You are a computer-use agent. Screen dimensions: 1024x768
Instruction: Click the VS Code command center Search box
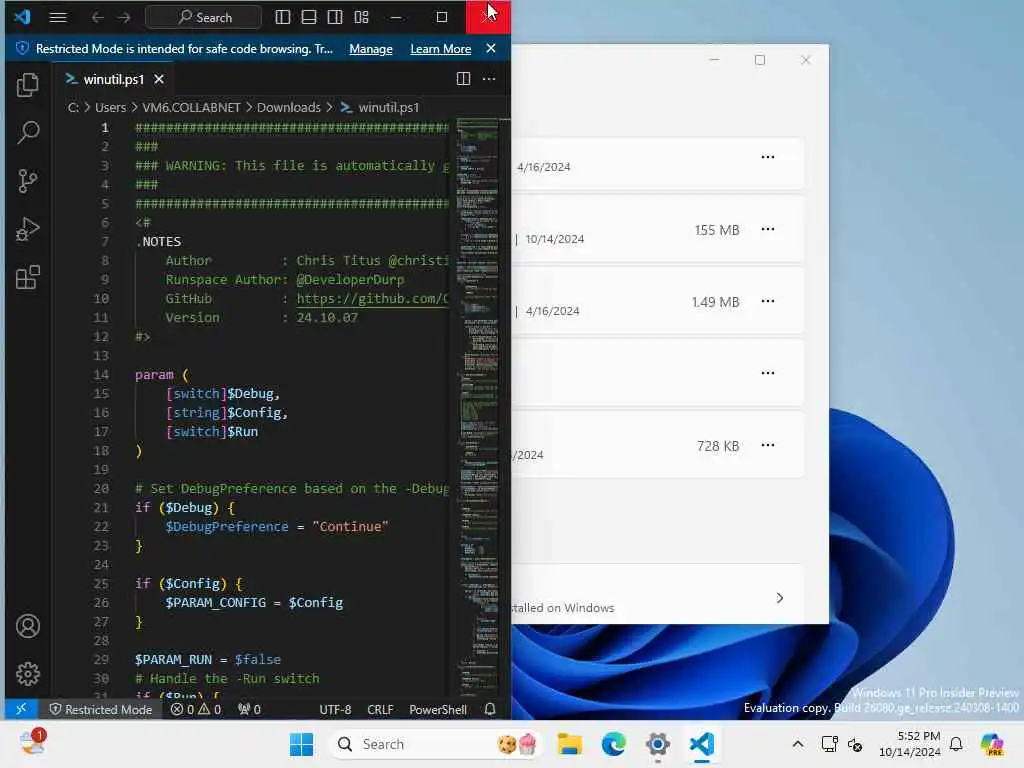204,17
